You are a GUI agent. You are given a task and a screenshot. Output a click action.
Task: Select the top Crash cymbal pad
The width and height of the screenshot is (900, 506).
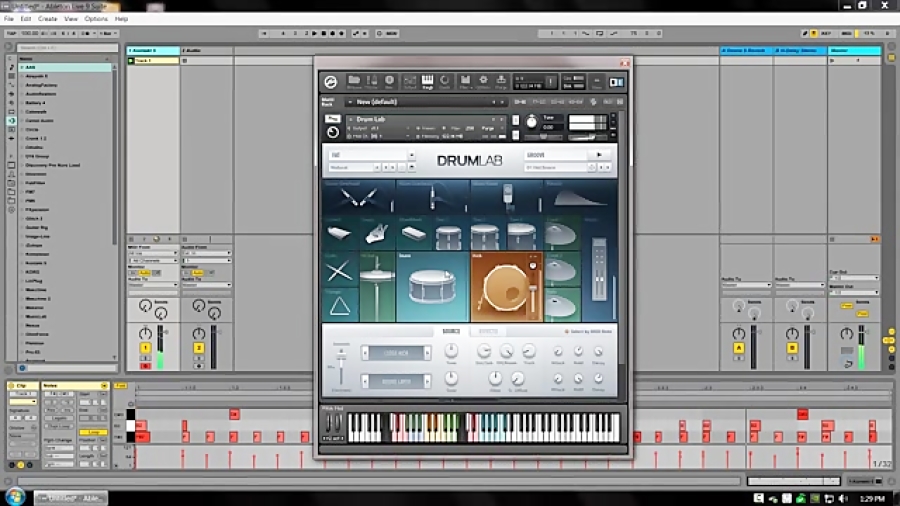coord(562,234)
